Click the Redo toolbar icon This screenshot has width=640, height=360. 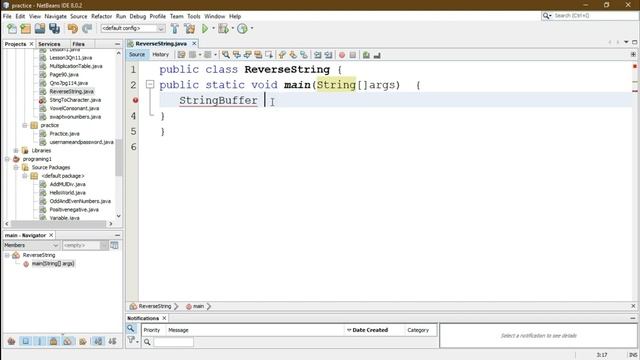(87, 29)
